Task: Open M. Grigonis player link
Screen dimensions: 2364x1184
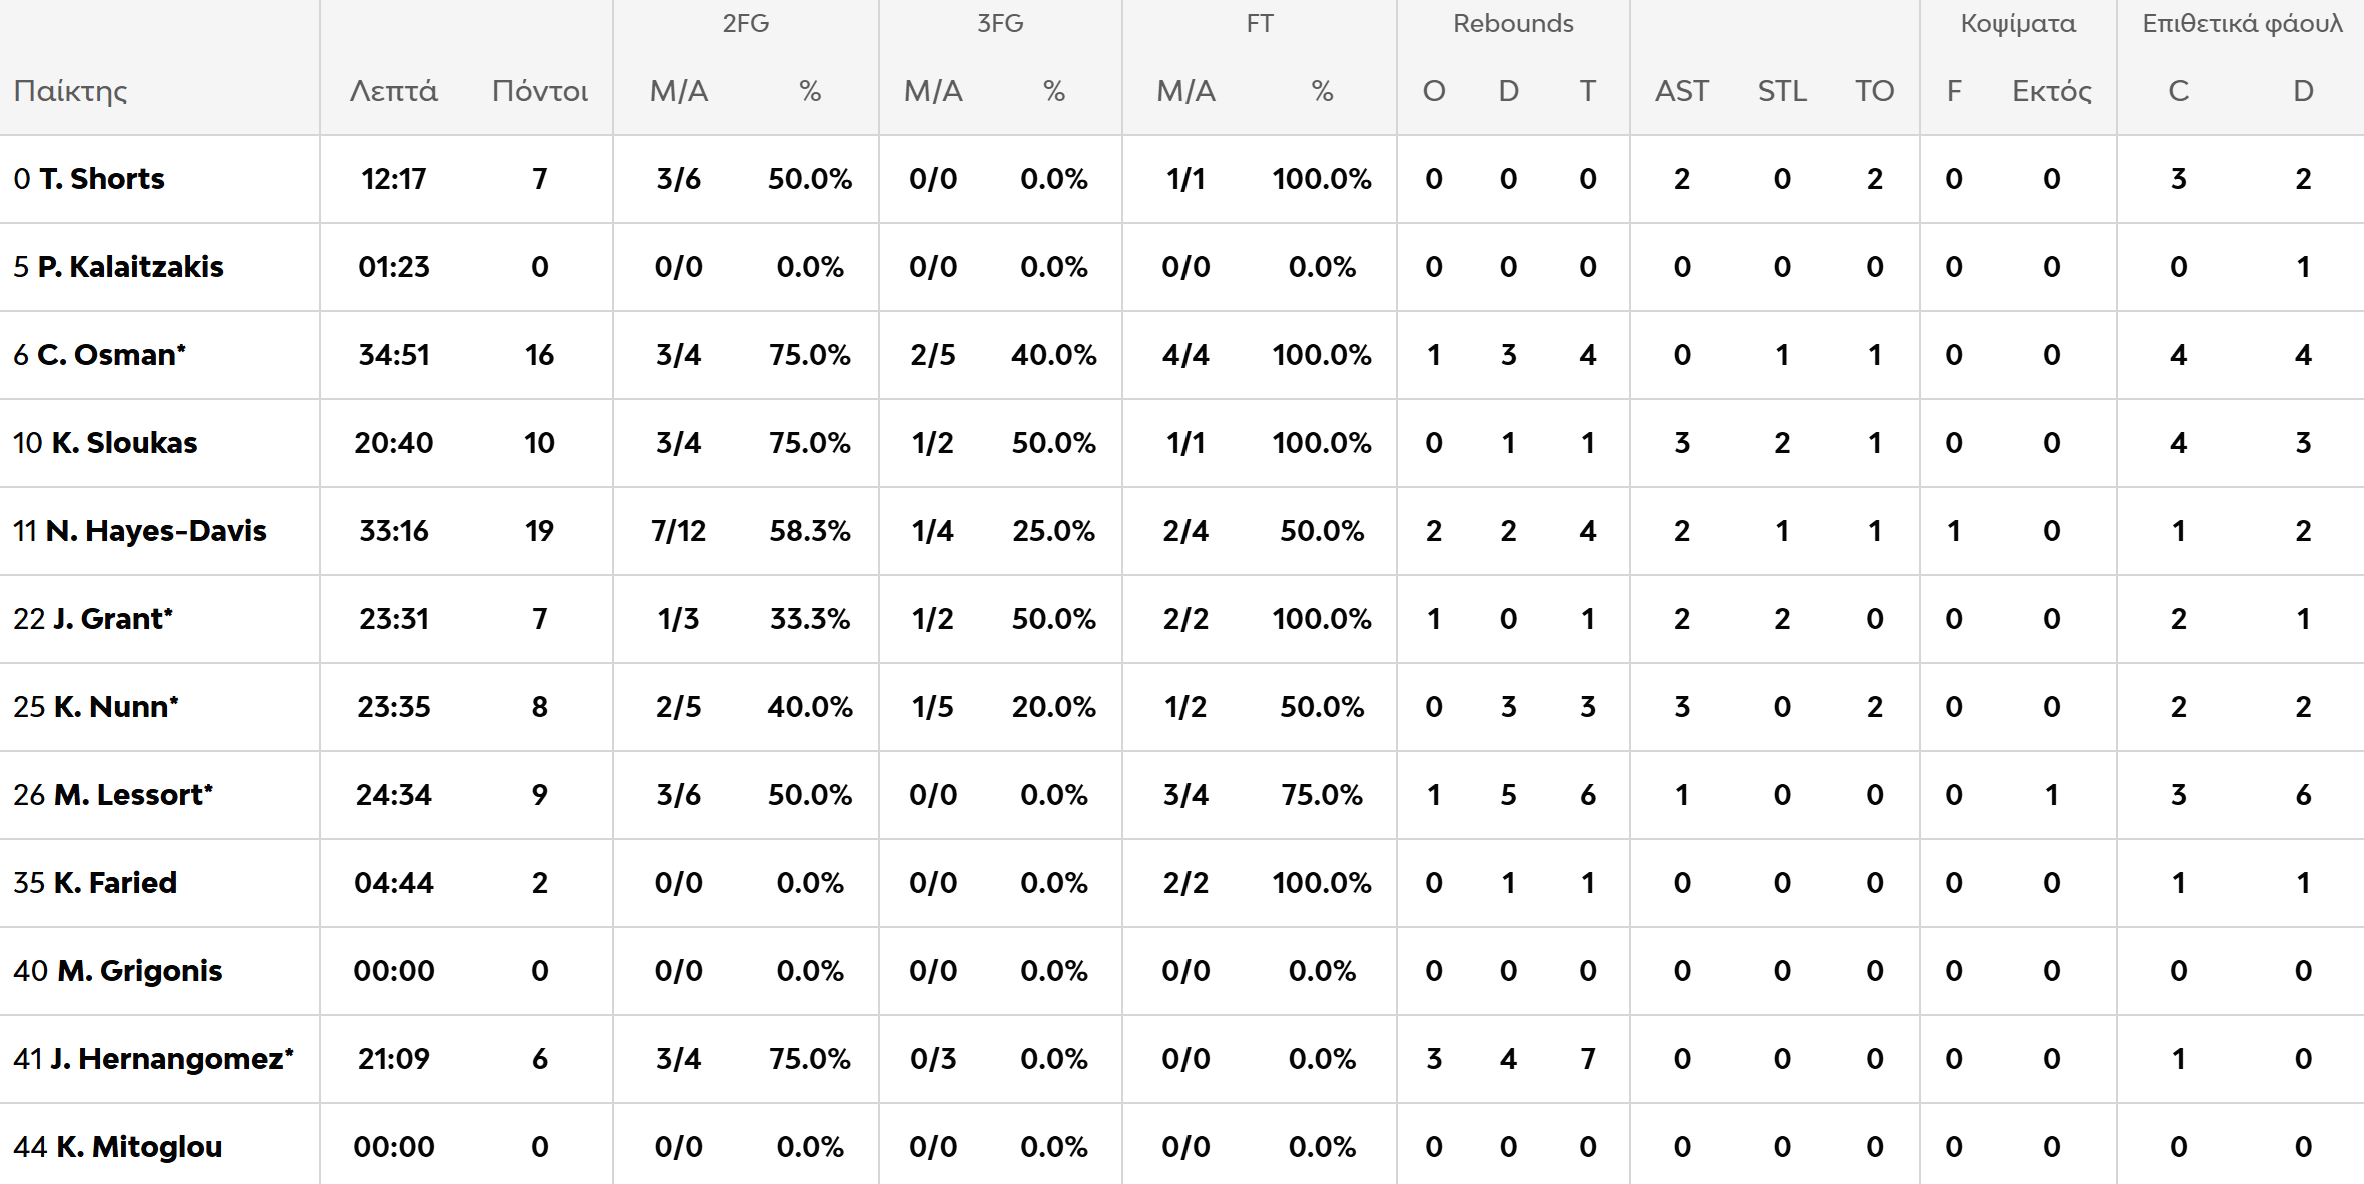Action: [x=139, y=971]
